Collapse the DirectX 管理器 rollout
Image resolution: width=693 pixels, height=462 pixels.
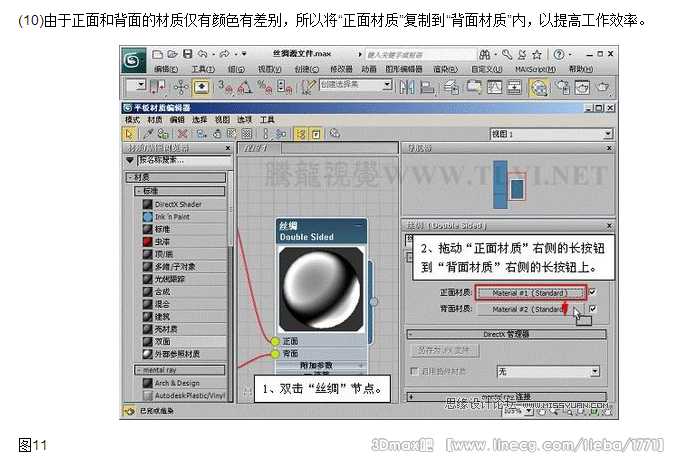[506, 334]
